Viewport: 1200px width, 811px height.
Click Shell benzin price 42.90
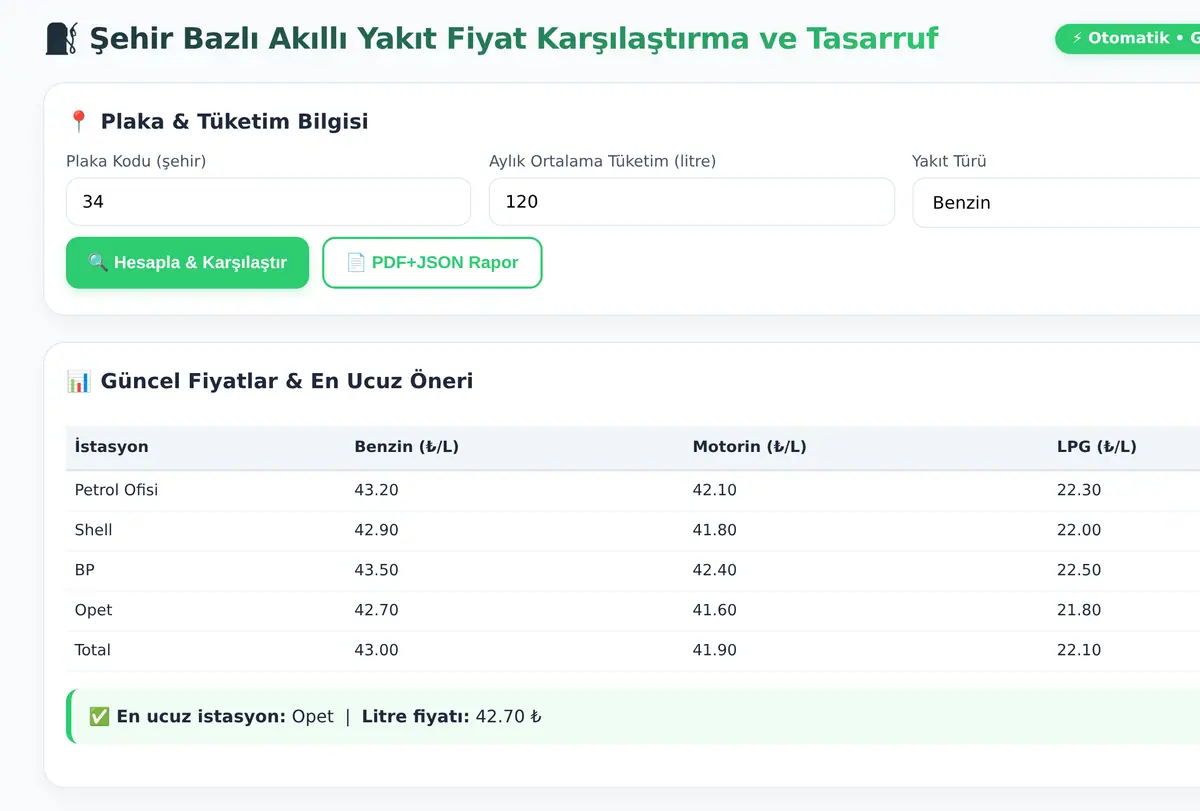[x=376, y=530]
